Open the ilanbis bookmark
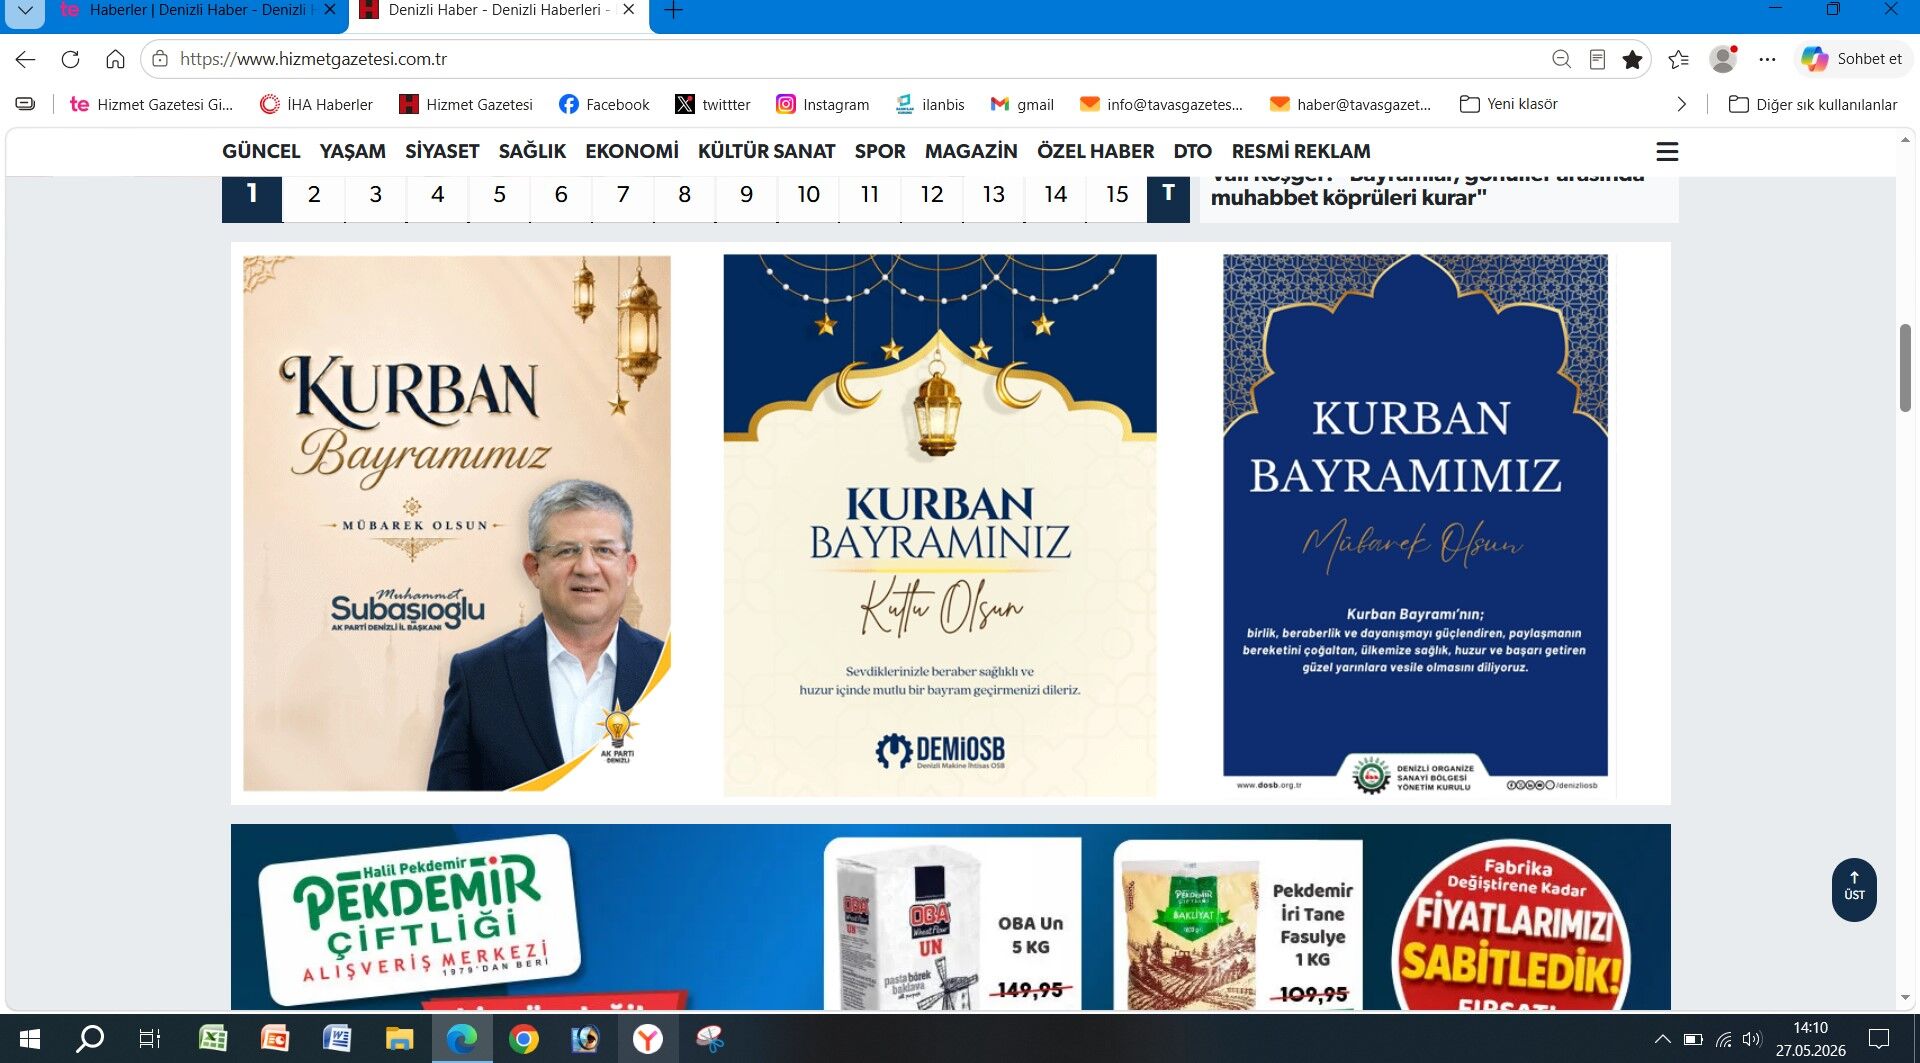The width and height of the screenshot is (1920, 1063). click(930, 104)
